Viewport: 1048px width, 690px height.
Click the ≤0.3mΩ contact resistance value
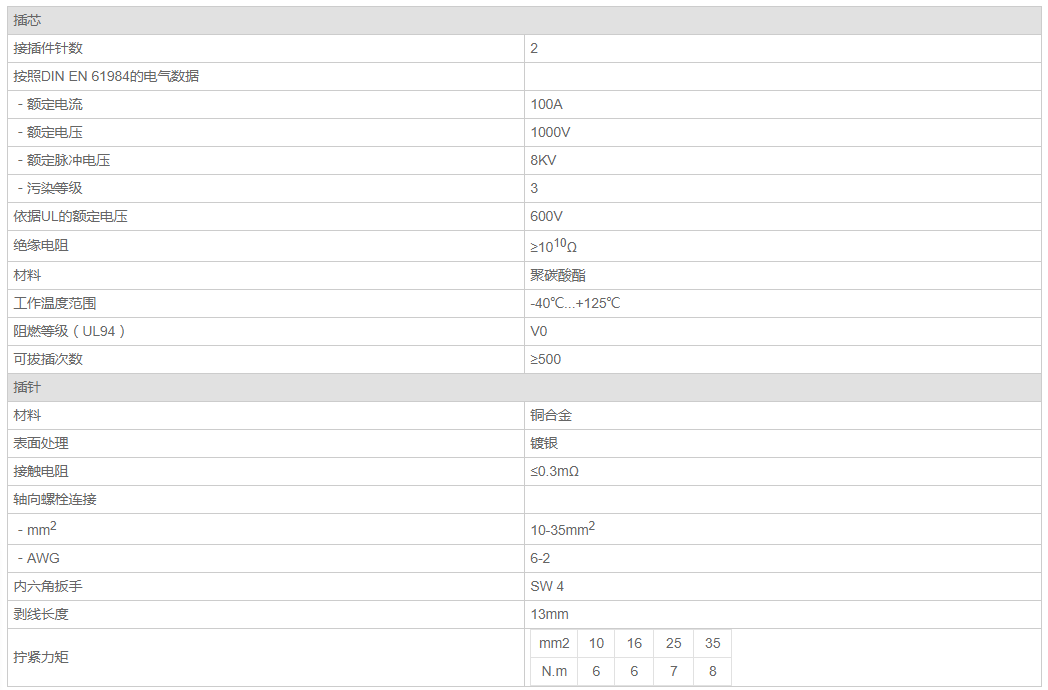click(x=554, y=471)
